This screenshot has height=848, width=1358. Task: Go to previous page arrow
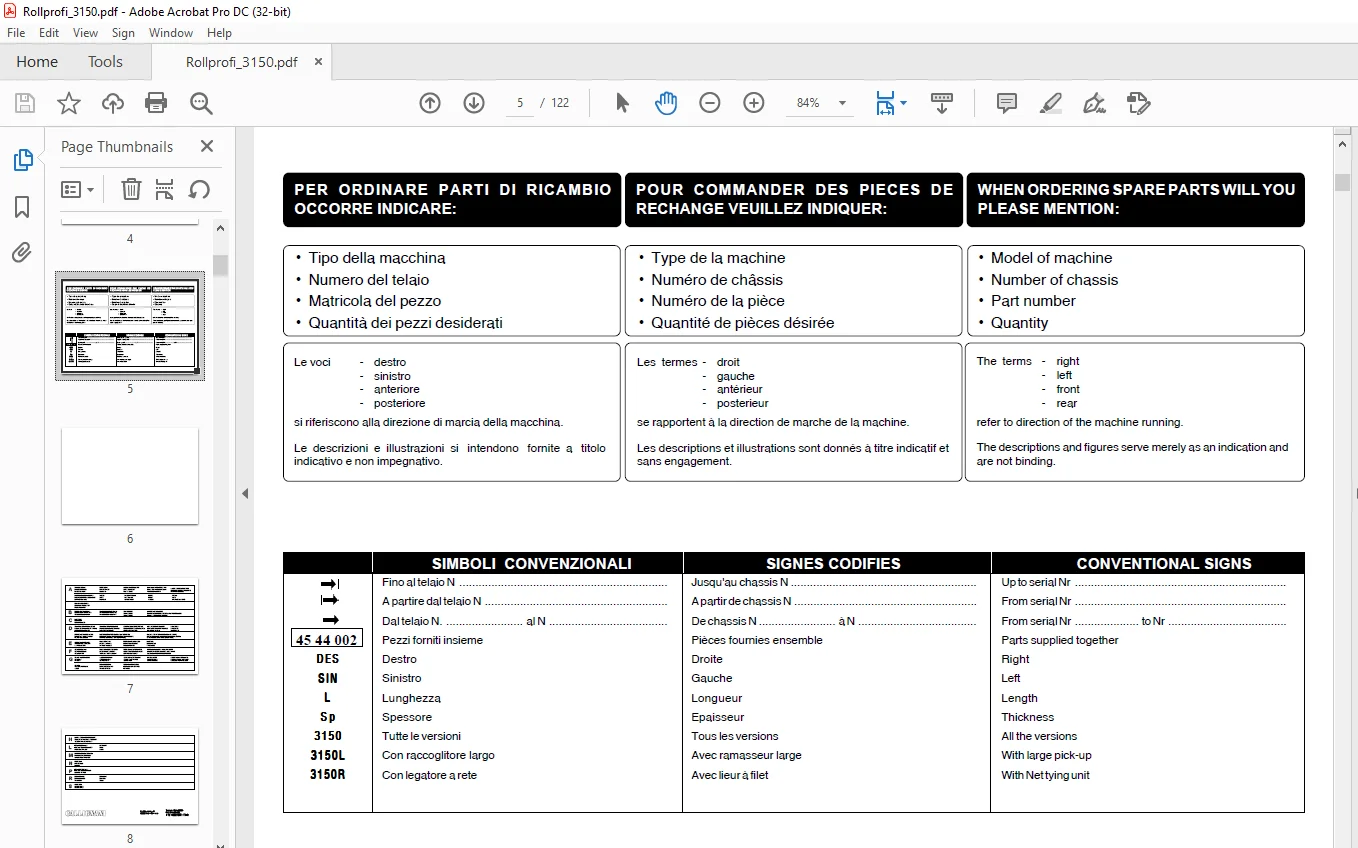coord(430,103)
